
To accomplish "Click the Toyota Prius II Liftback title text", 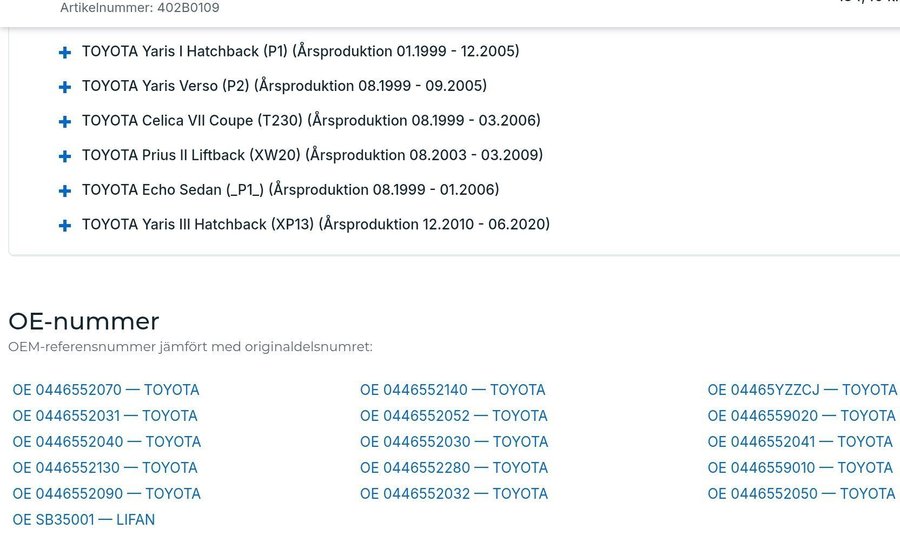I will (x=312, y=155).
